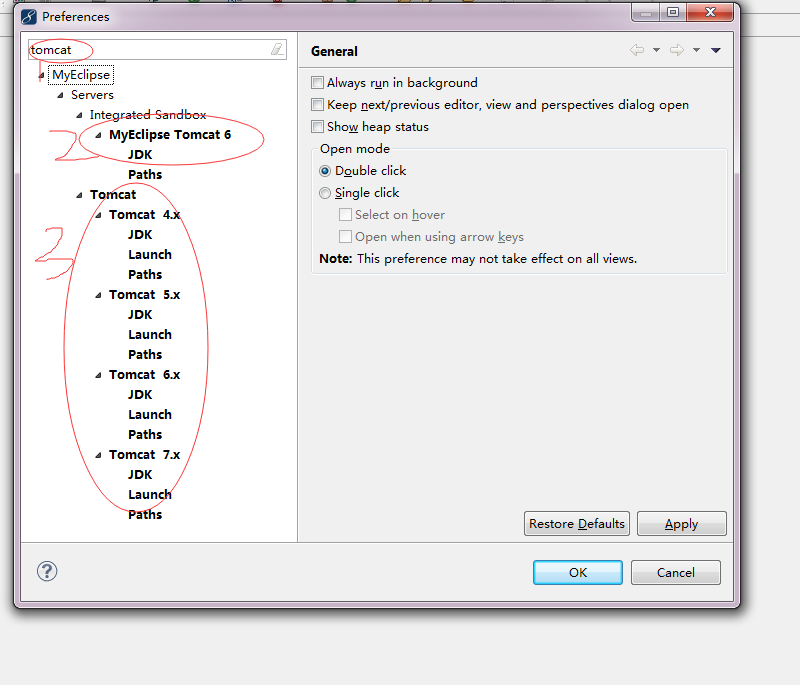Enable Show heap status
Image resolution: width=800 pixels, height=685 pixels.
(x=317, y=126)
